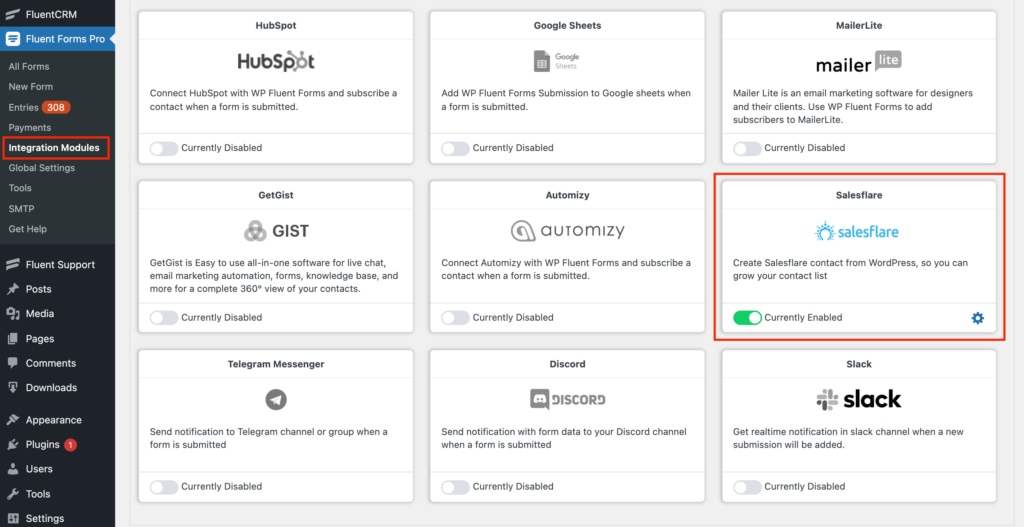Enable the Slack integration toggle
The width and height of the screenshot is (1024, 527).
pos(747,487)
